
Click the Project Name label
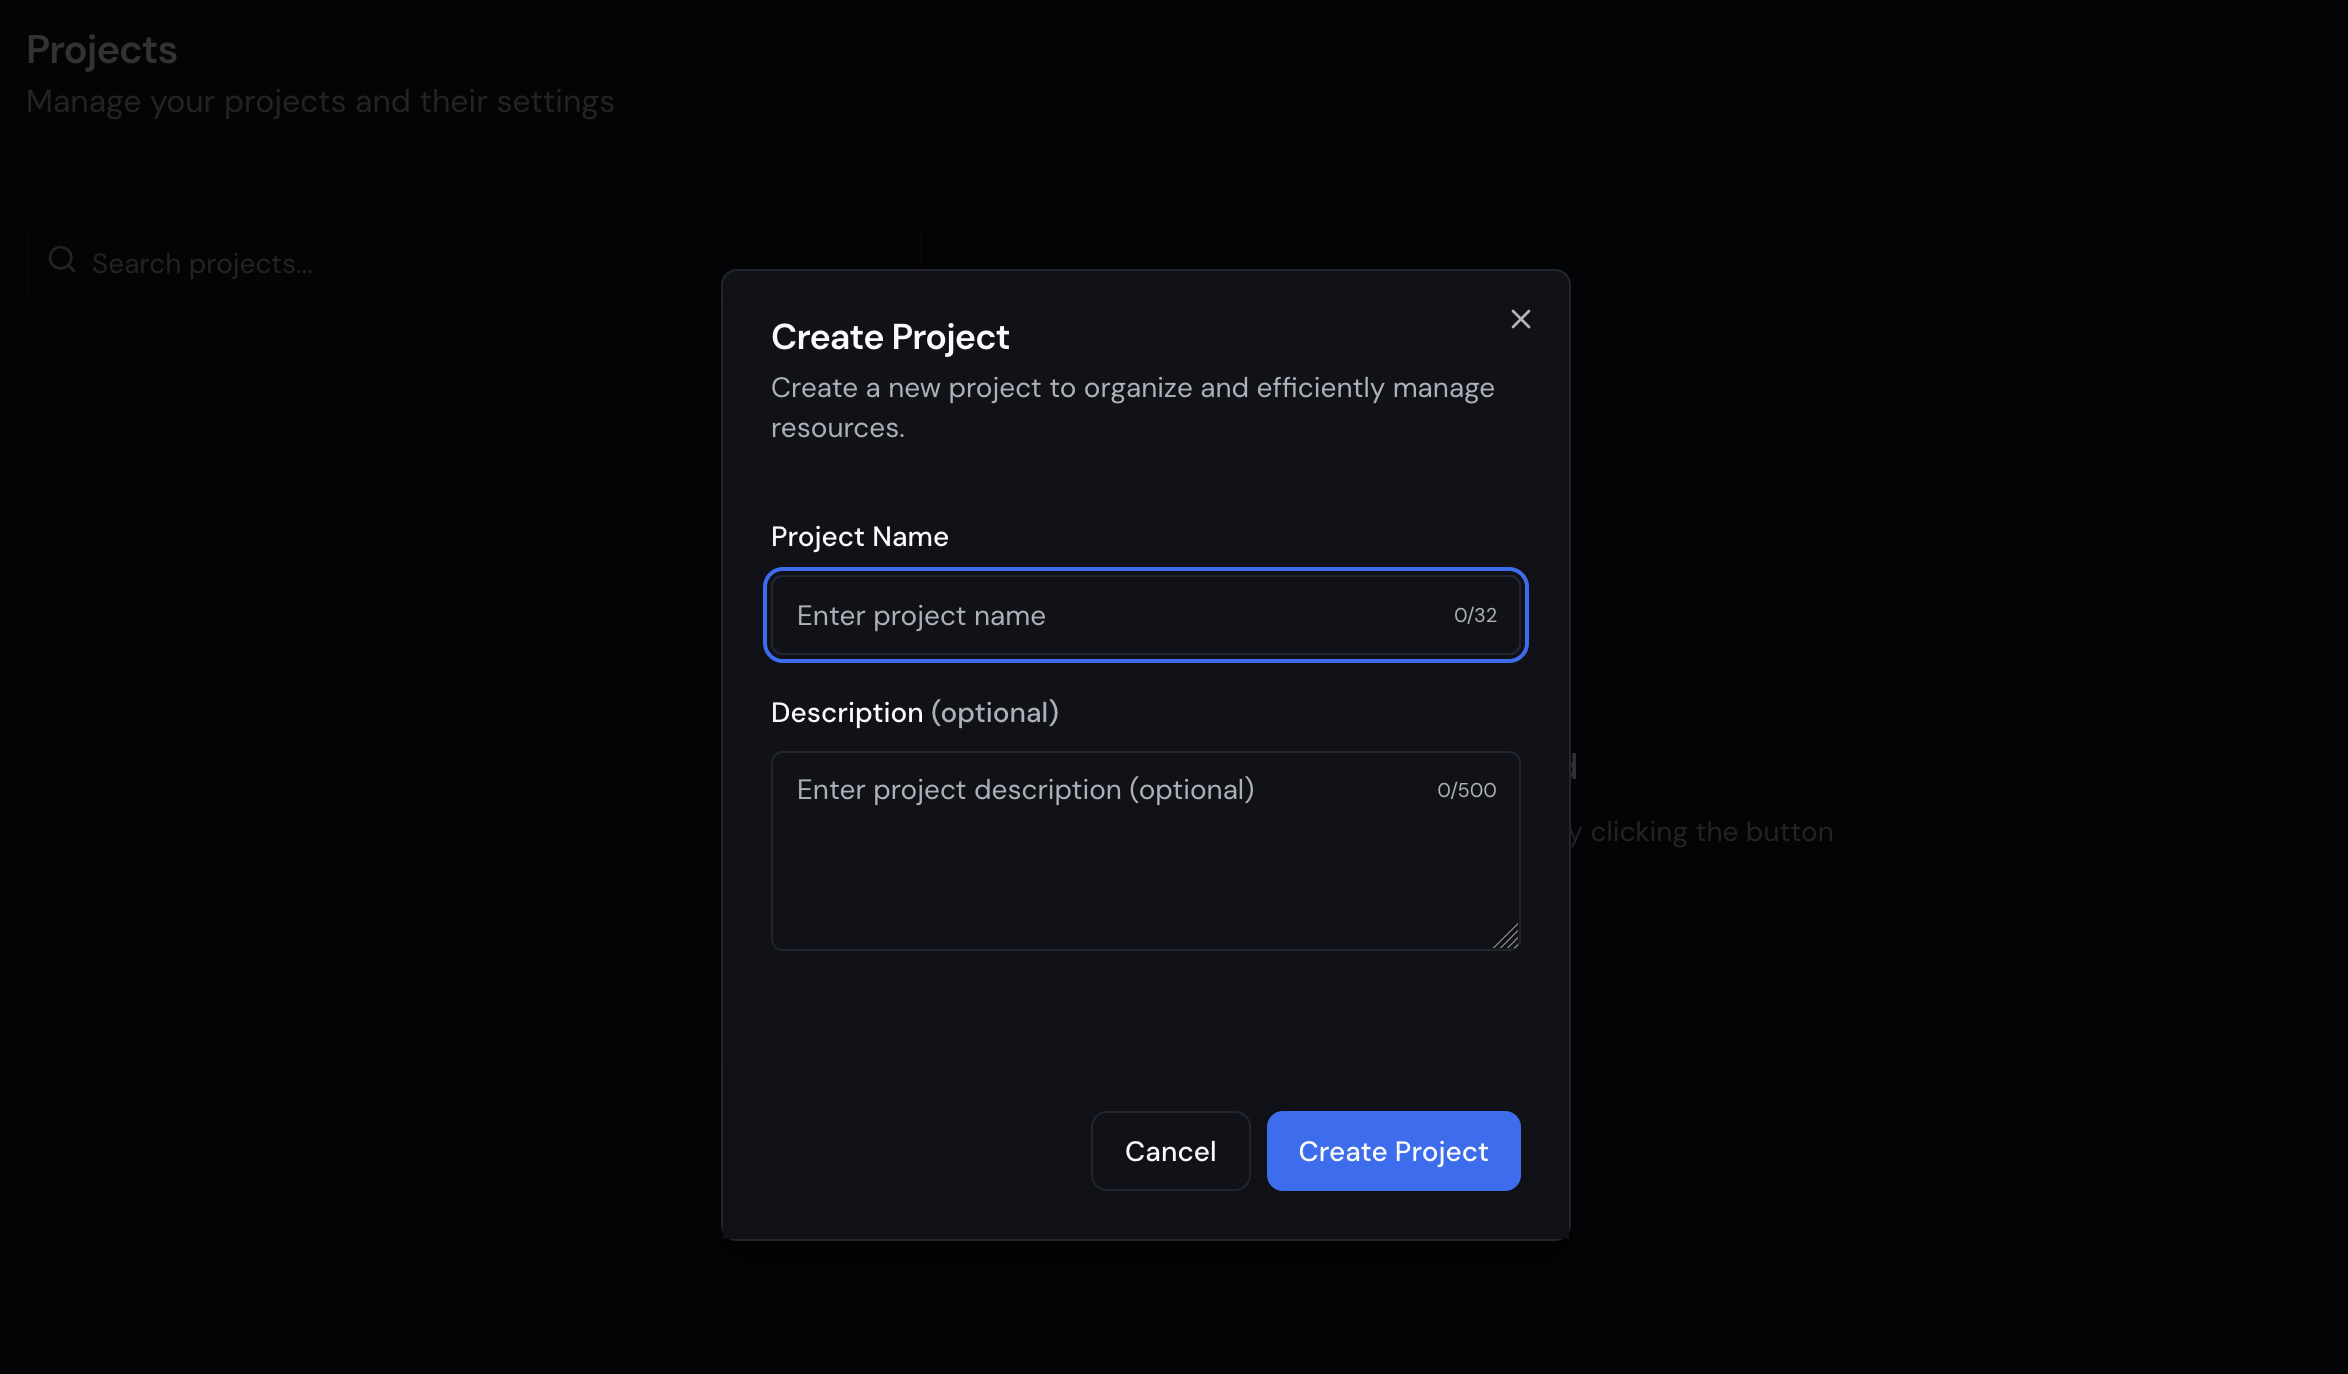coord(858,536)
